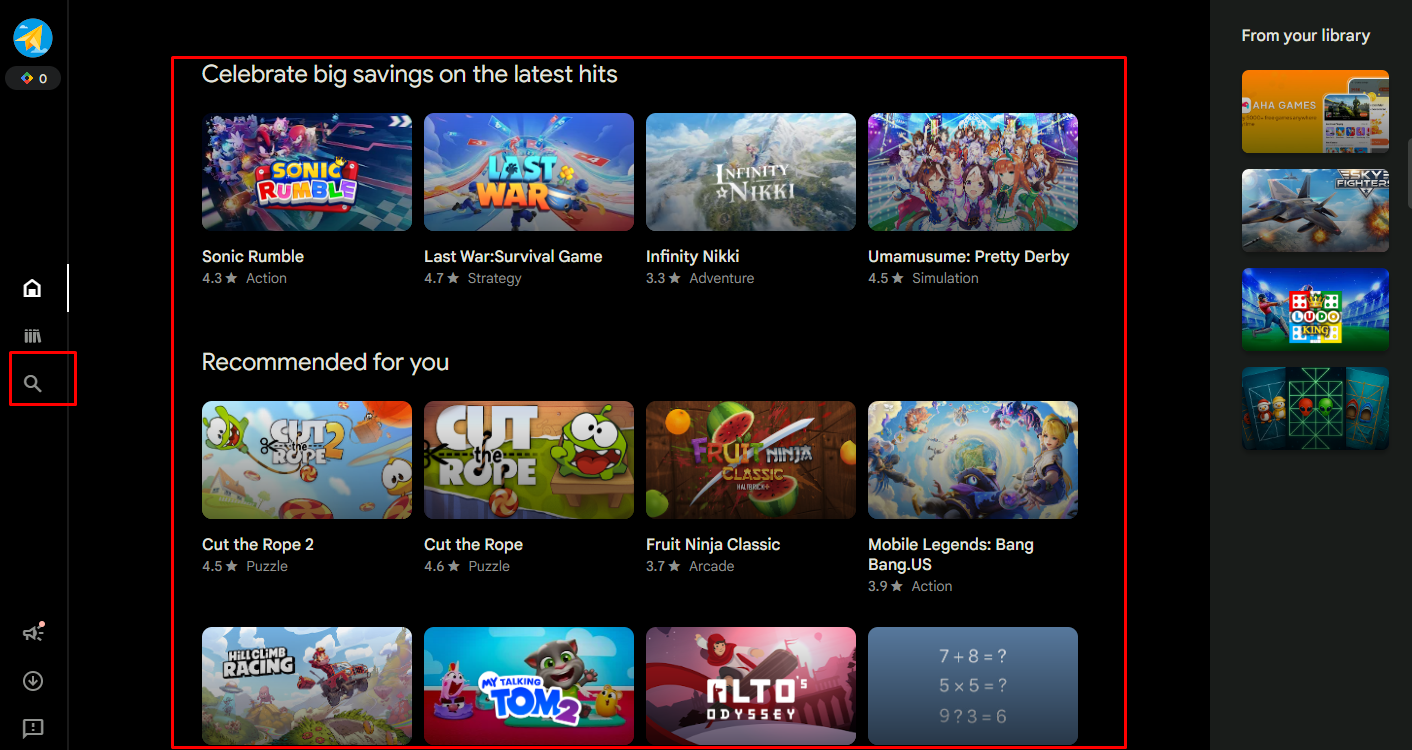Open Mobile Legends: Bang Bang.US
Viewport: 1412px width, 750px height.
(972, 460)
